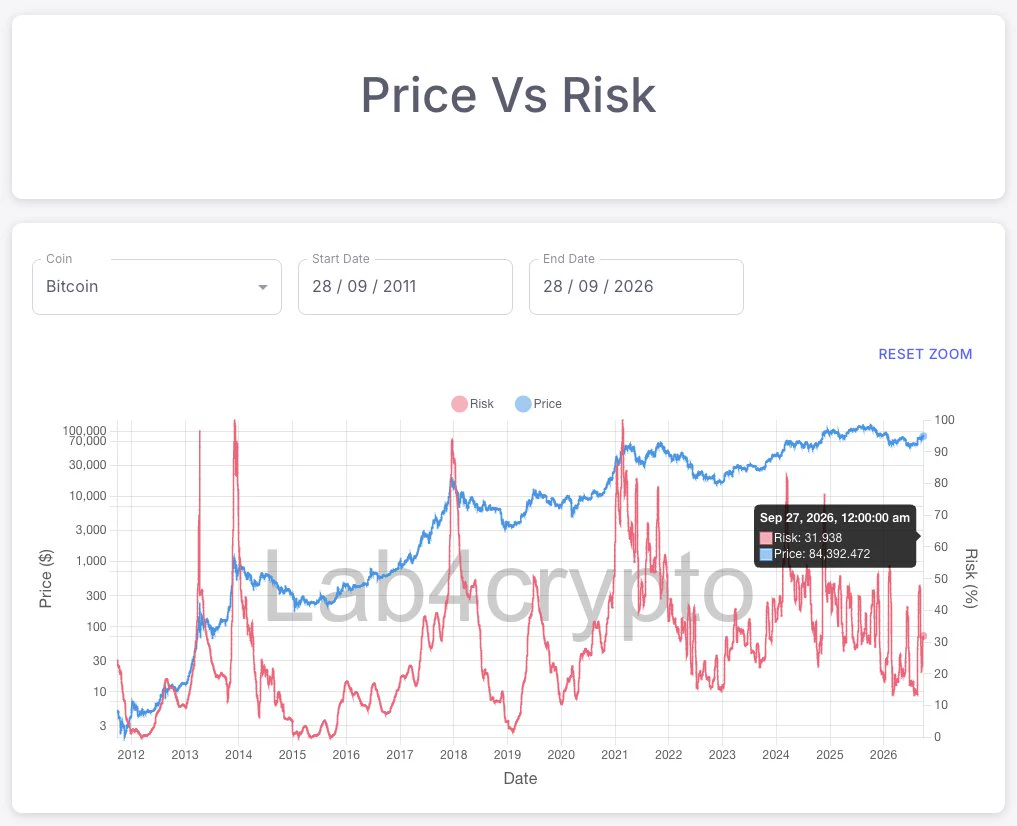This screenshot has width=1017, height=826.
Task: Click the 2018 label on date axis
Action: click(x=453, y=755)
